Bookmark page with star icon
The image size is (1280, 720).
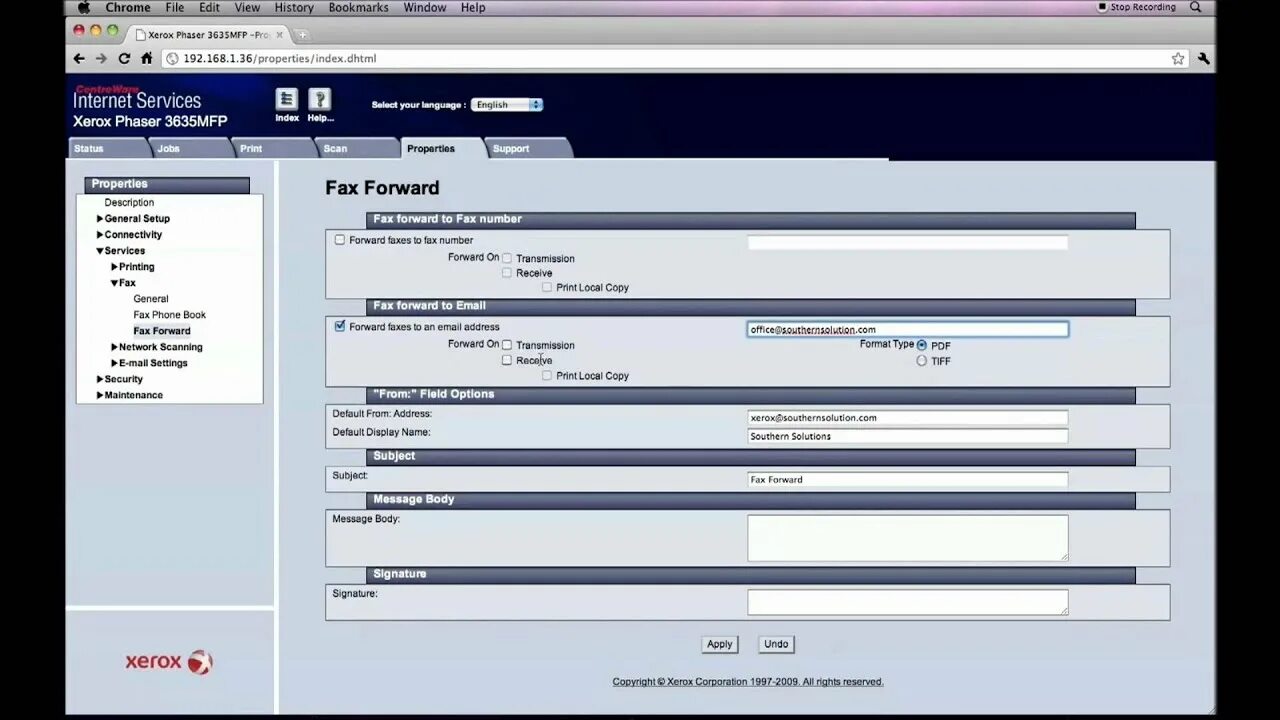pyautogui.click(x=1178, y=59)
